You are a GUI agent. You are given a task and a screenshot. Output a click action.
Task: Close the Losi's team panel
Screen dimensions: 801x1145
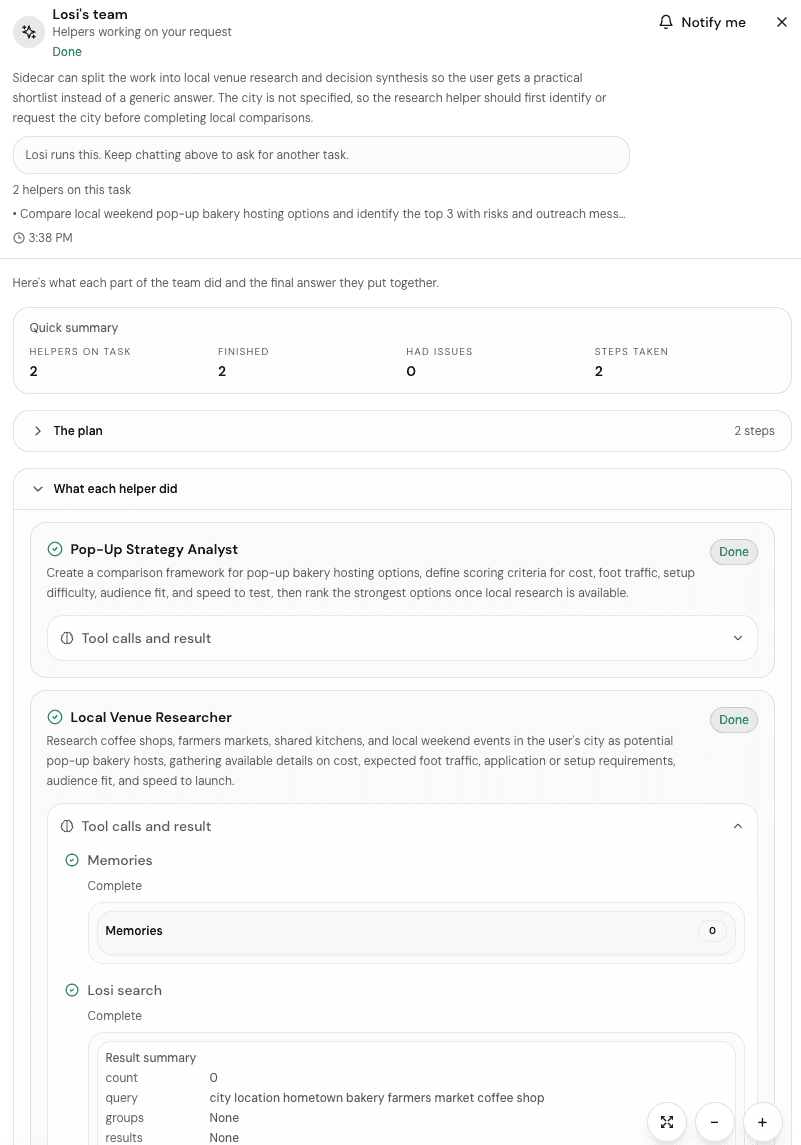[x=781, y=22]
